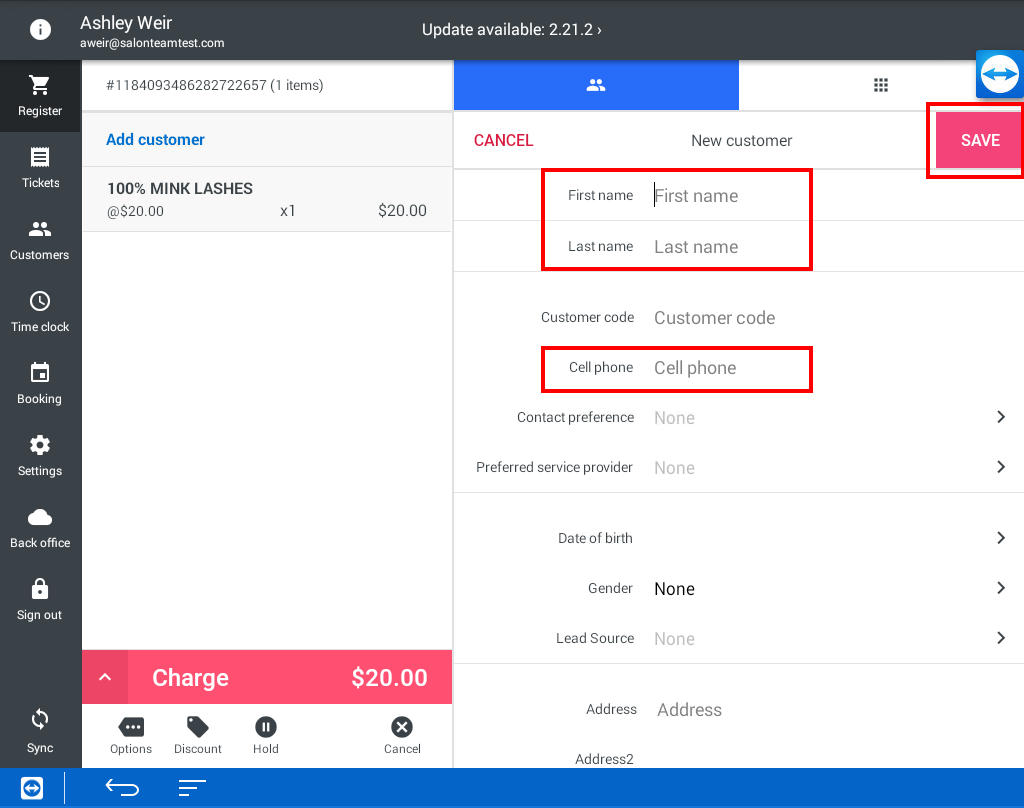The image size is (1024, 808).
Task: Open the Booking calendar
Action: pos(40,384)
